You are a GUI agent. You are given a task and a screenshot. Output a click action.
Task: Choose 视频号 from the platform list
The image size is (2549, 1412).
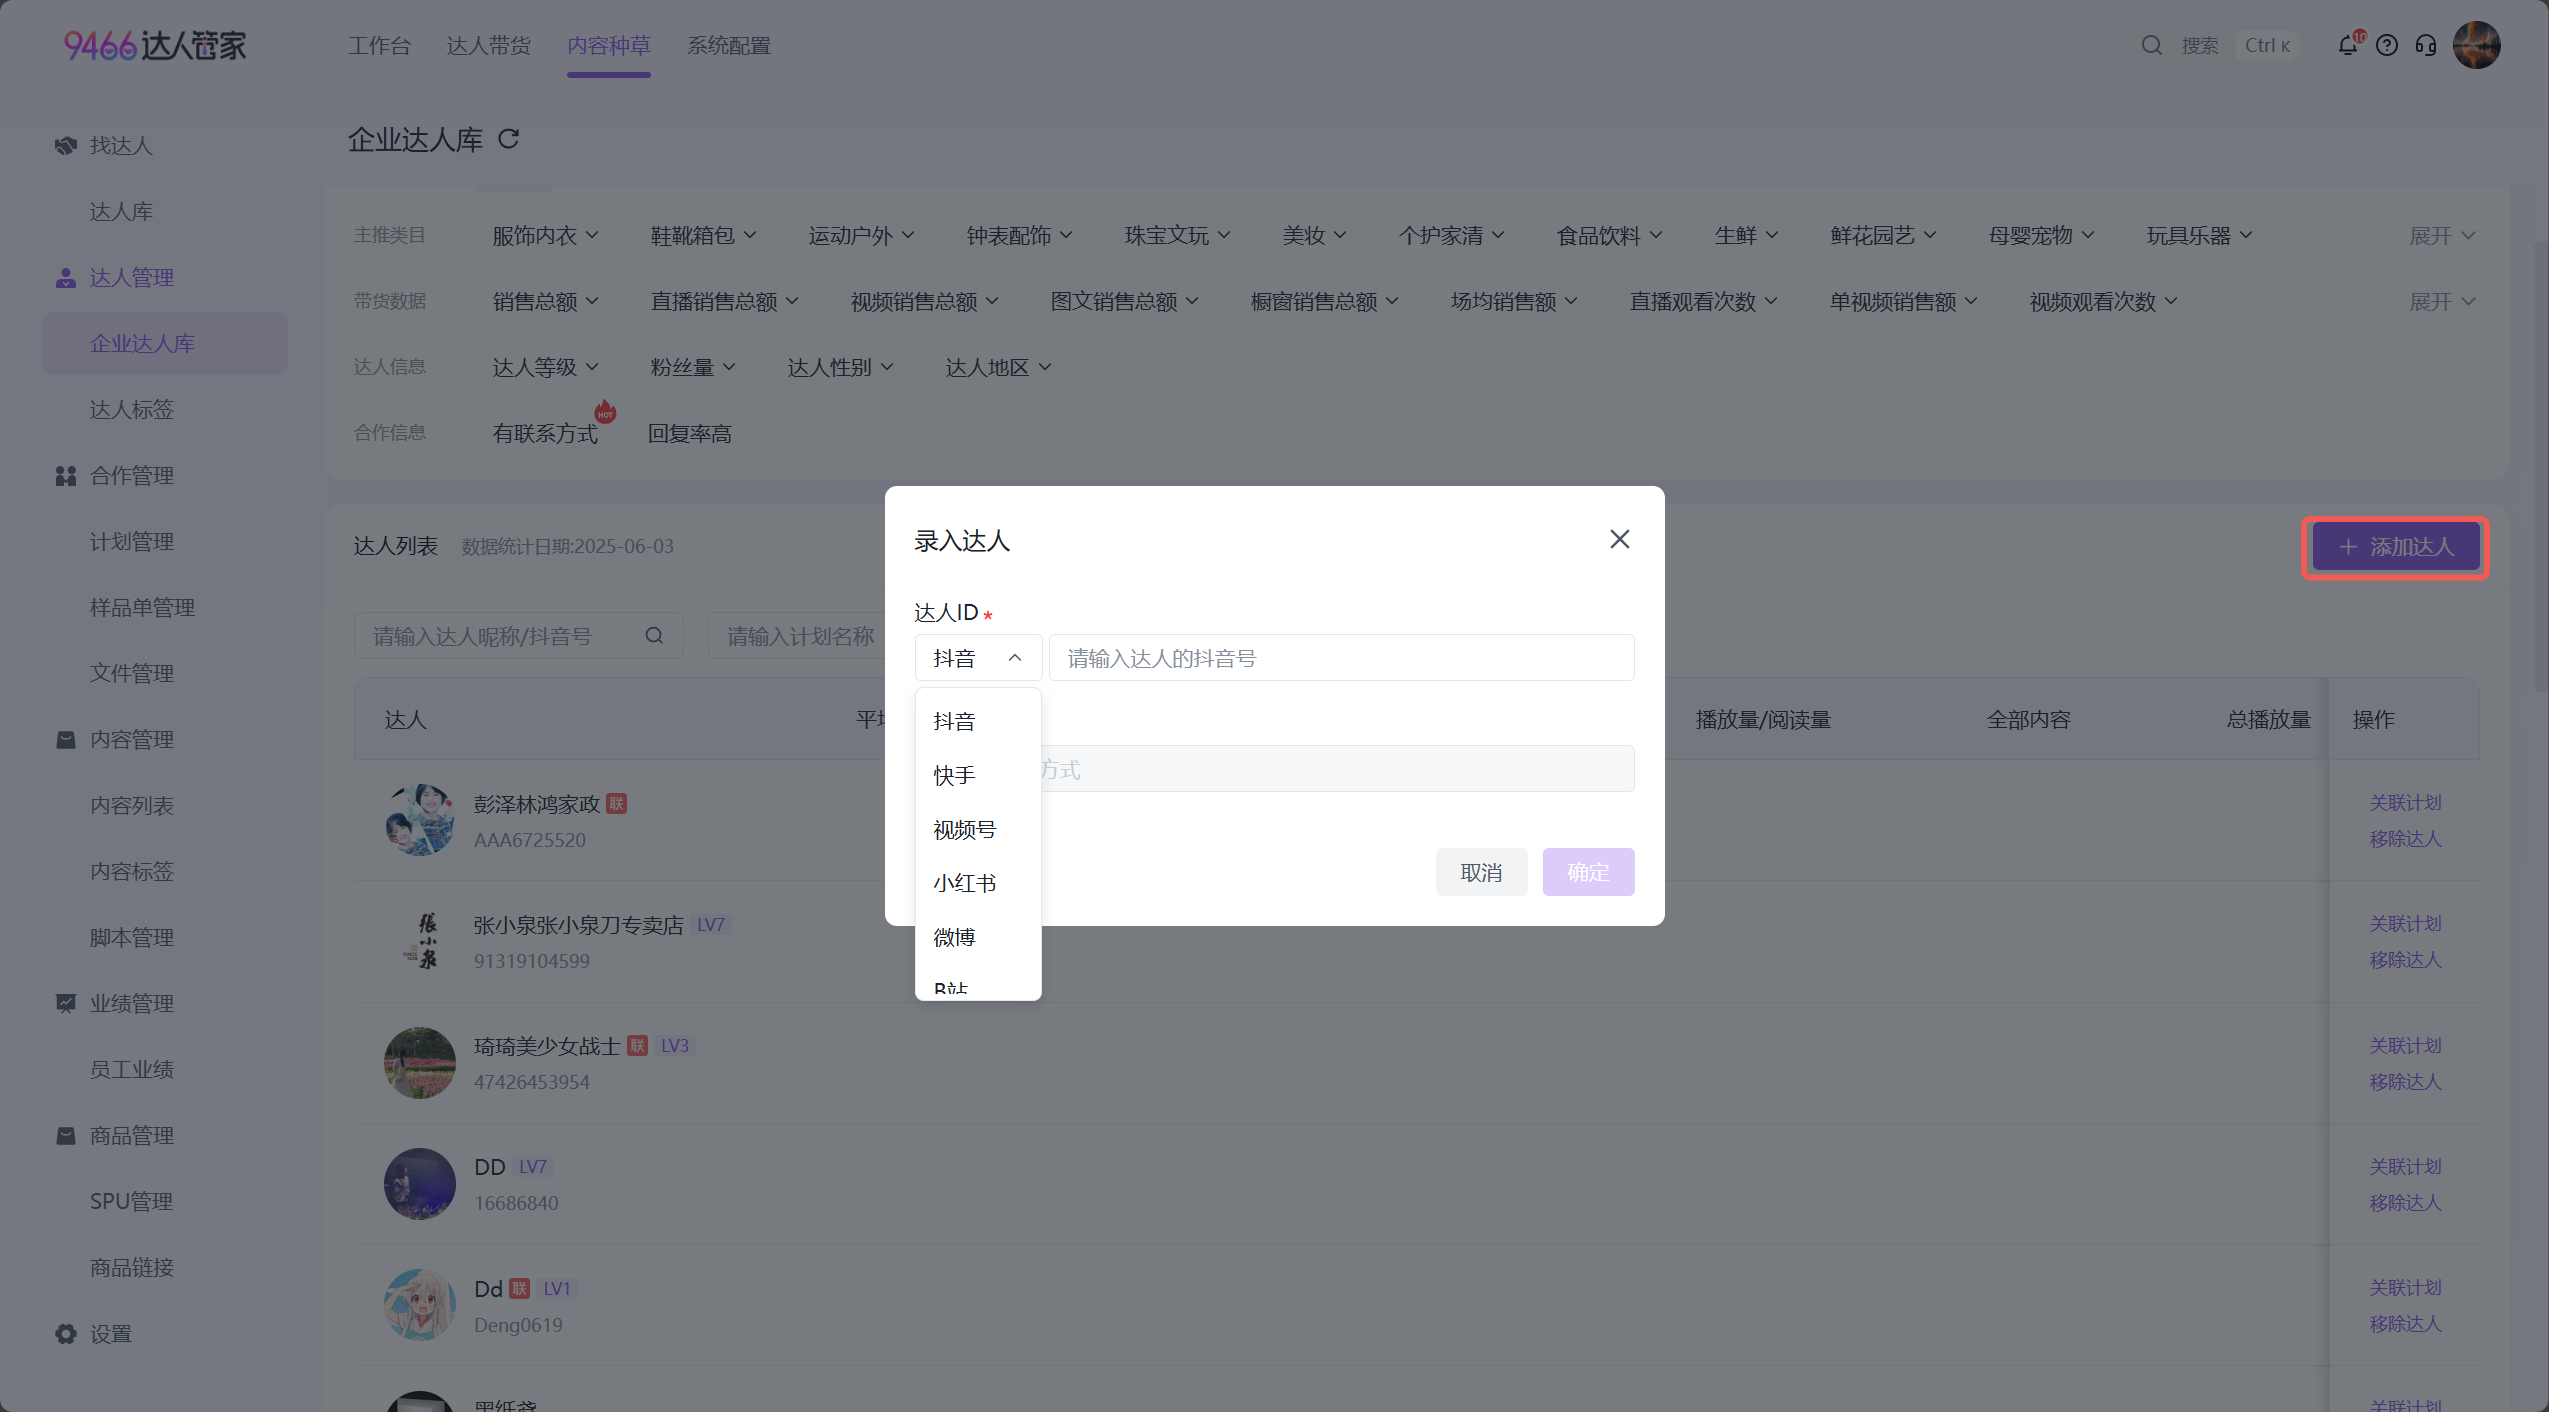977,829
